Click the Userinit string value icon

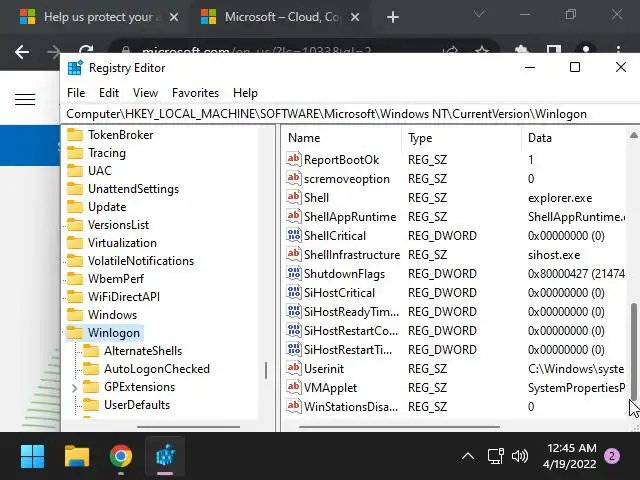pos(294,369)
